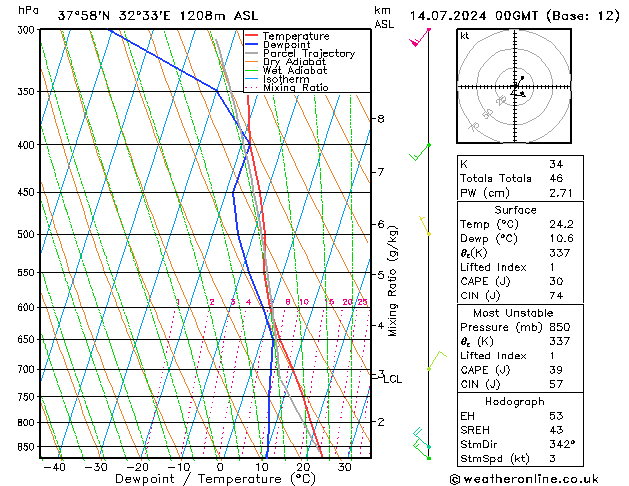Select the Dry Adiabat legend item
This screenshot has height=486, width=629.
click(x=297, y=62)
